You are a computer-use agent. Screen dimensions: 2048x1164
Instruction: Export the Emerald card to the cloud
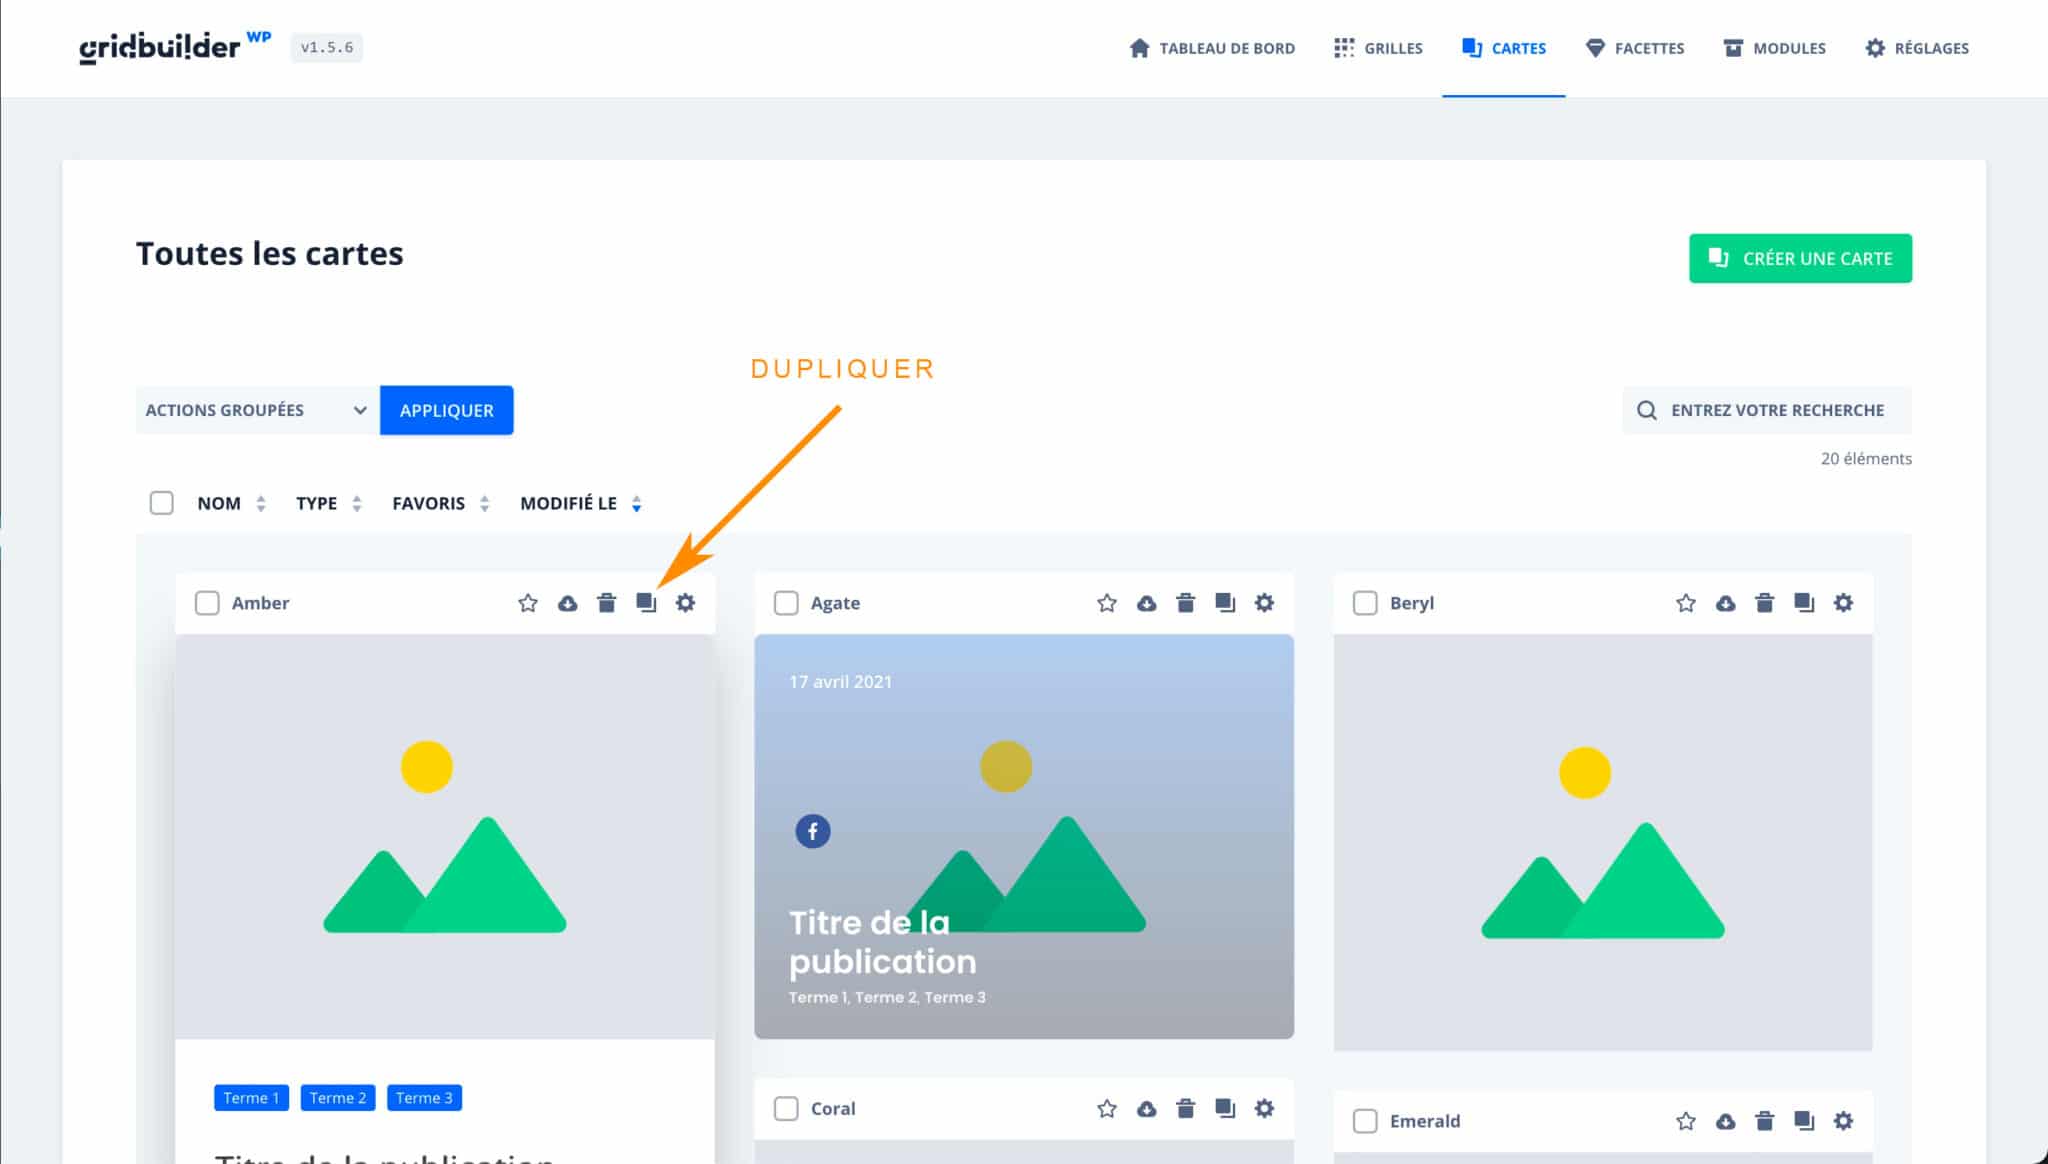[1724, 1121]
